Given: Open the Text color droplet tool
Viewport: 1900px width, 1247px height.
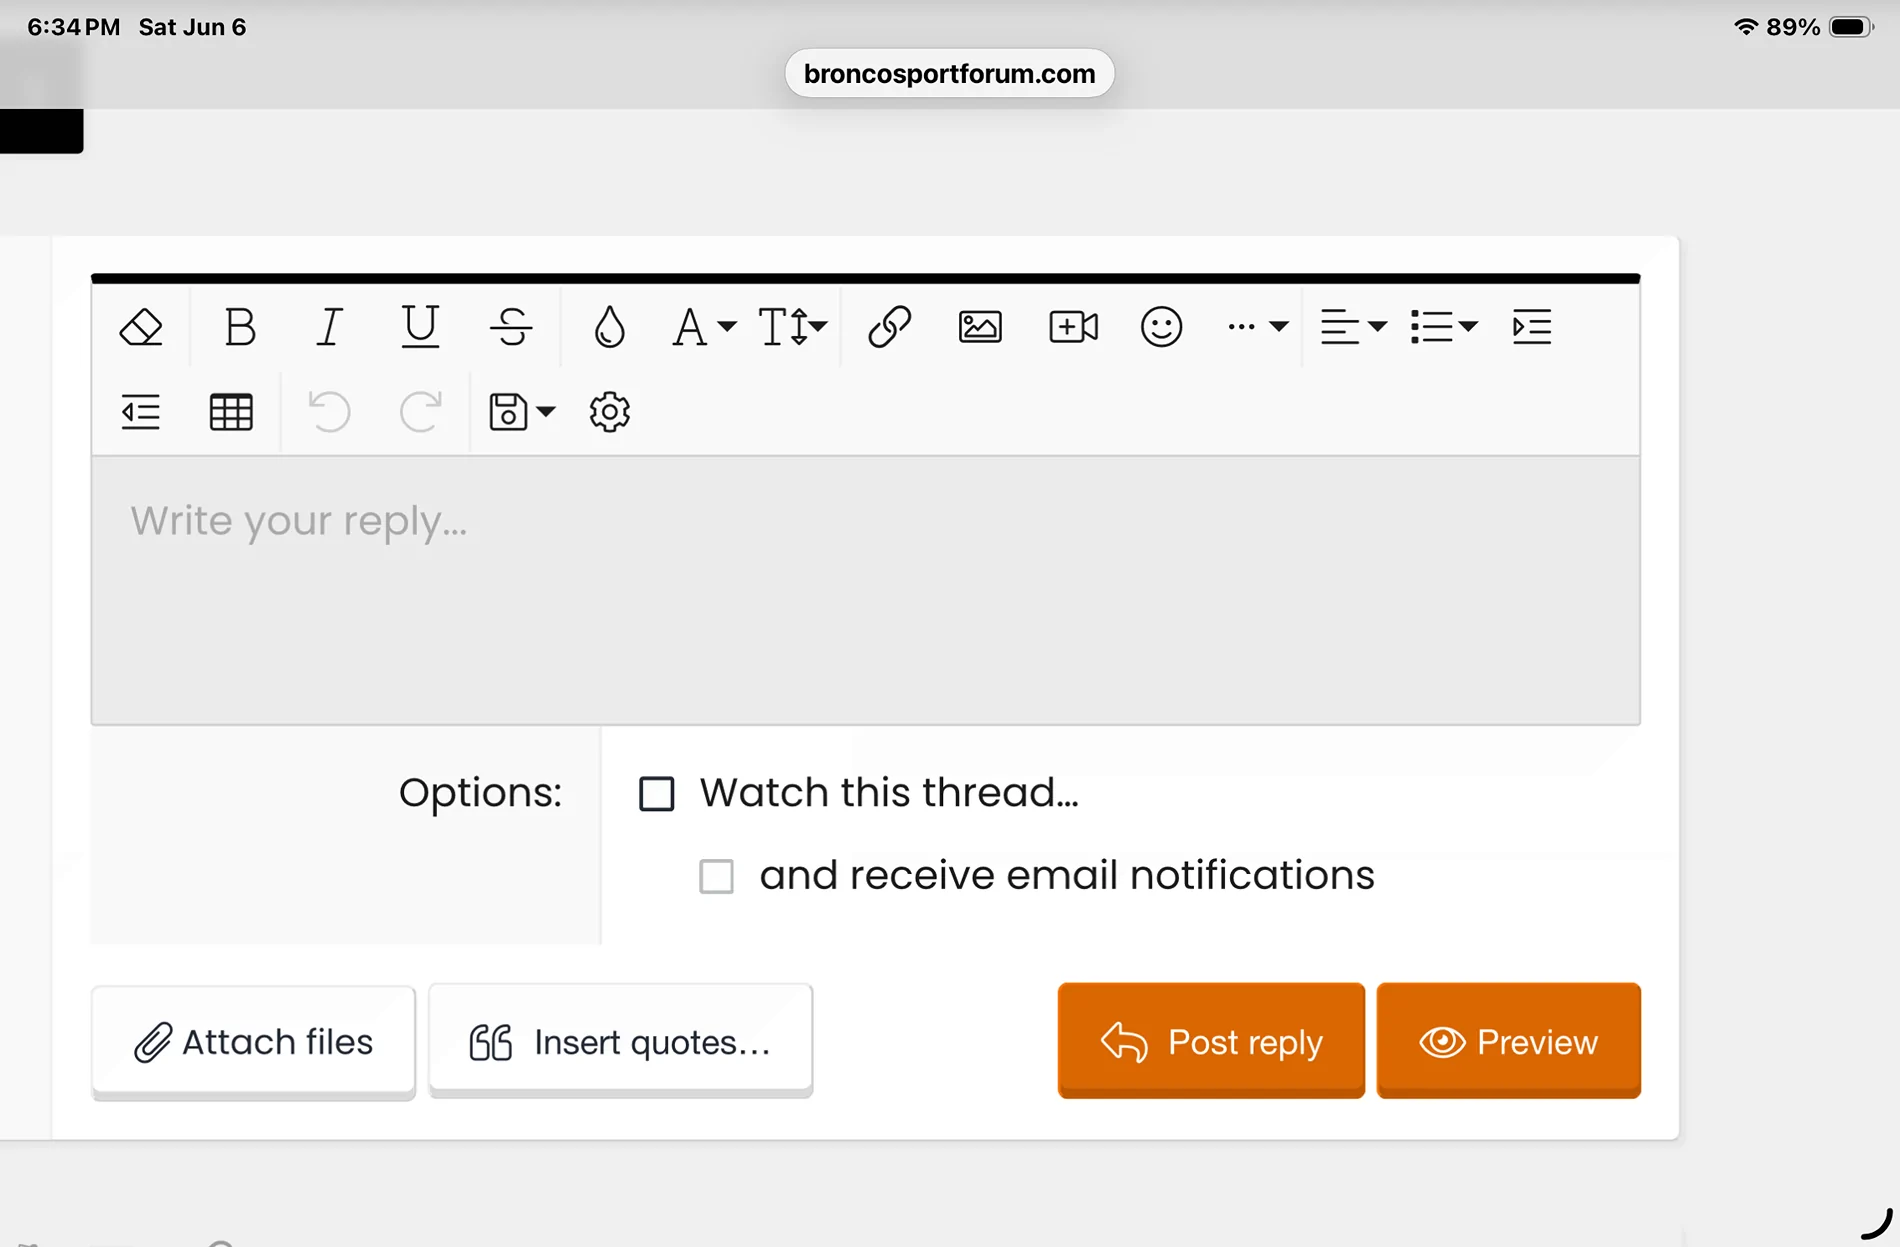Looking at the screenshot, I should [x=609, y=327].
